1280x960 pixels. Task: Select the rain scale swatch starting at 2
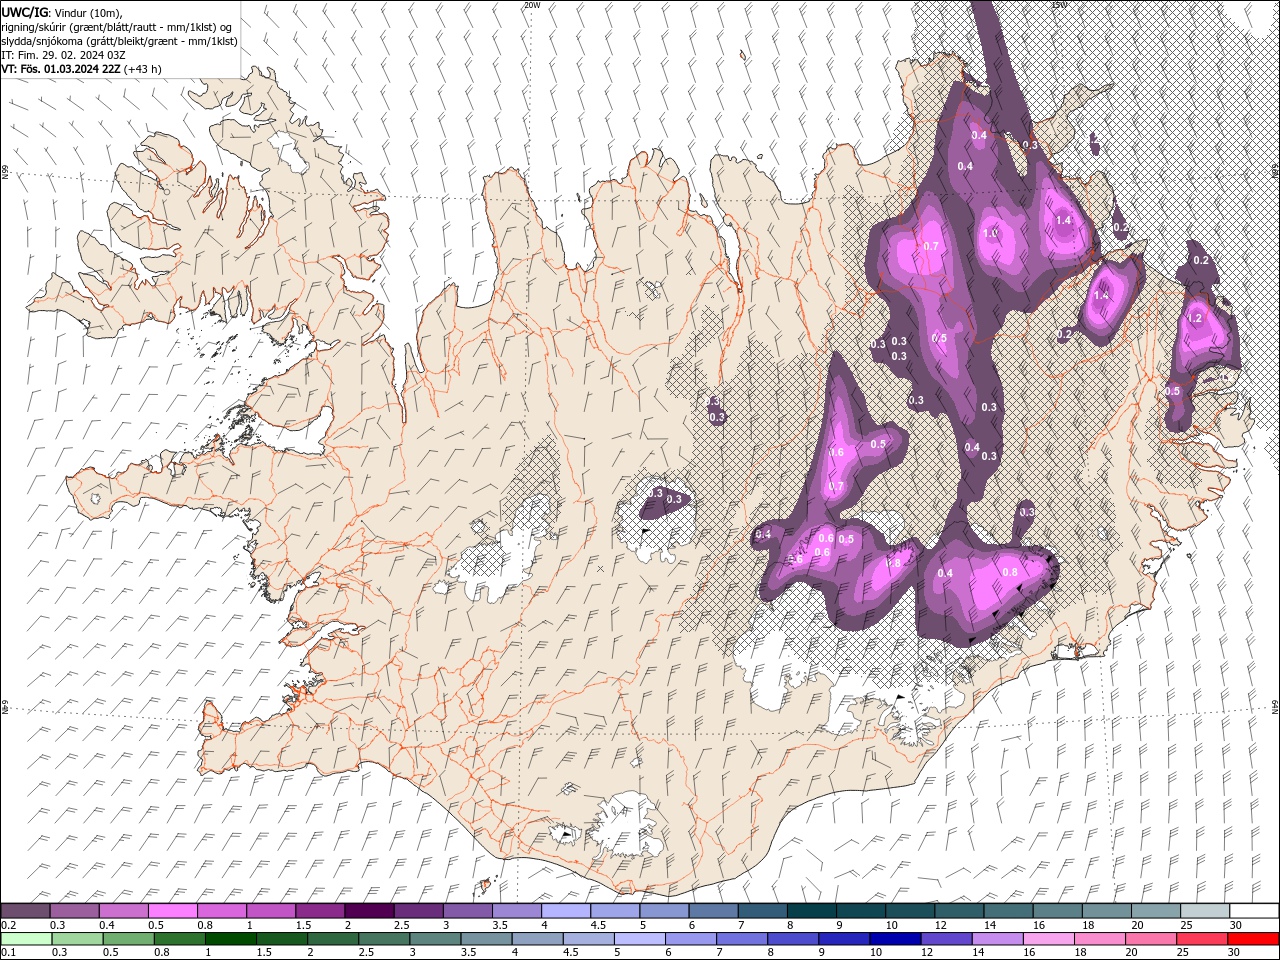coord(332,939)
